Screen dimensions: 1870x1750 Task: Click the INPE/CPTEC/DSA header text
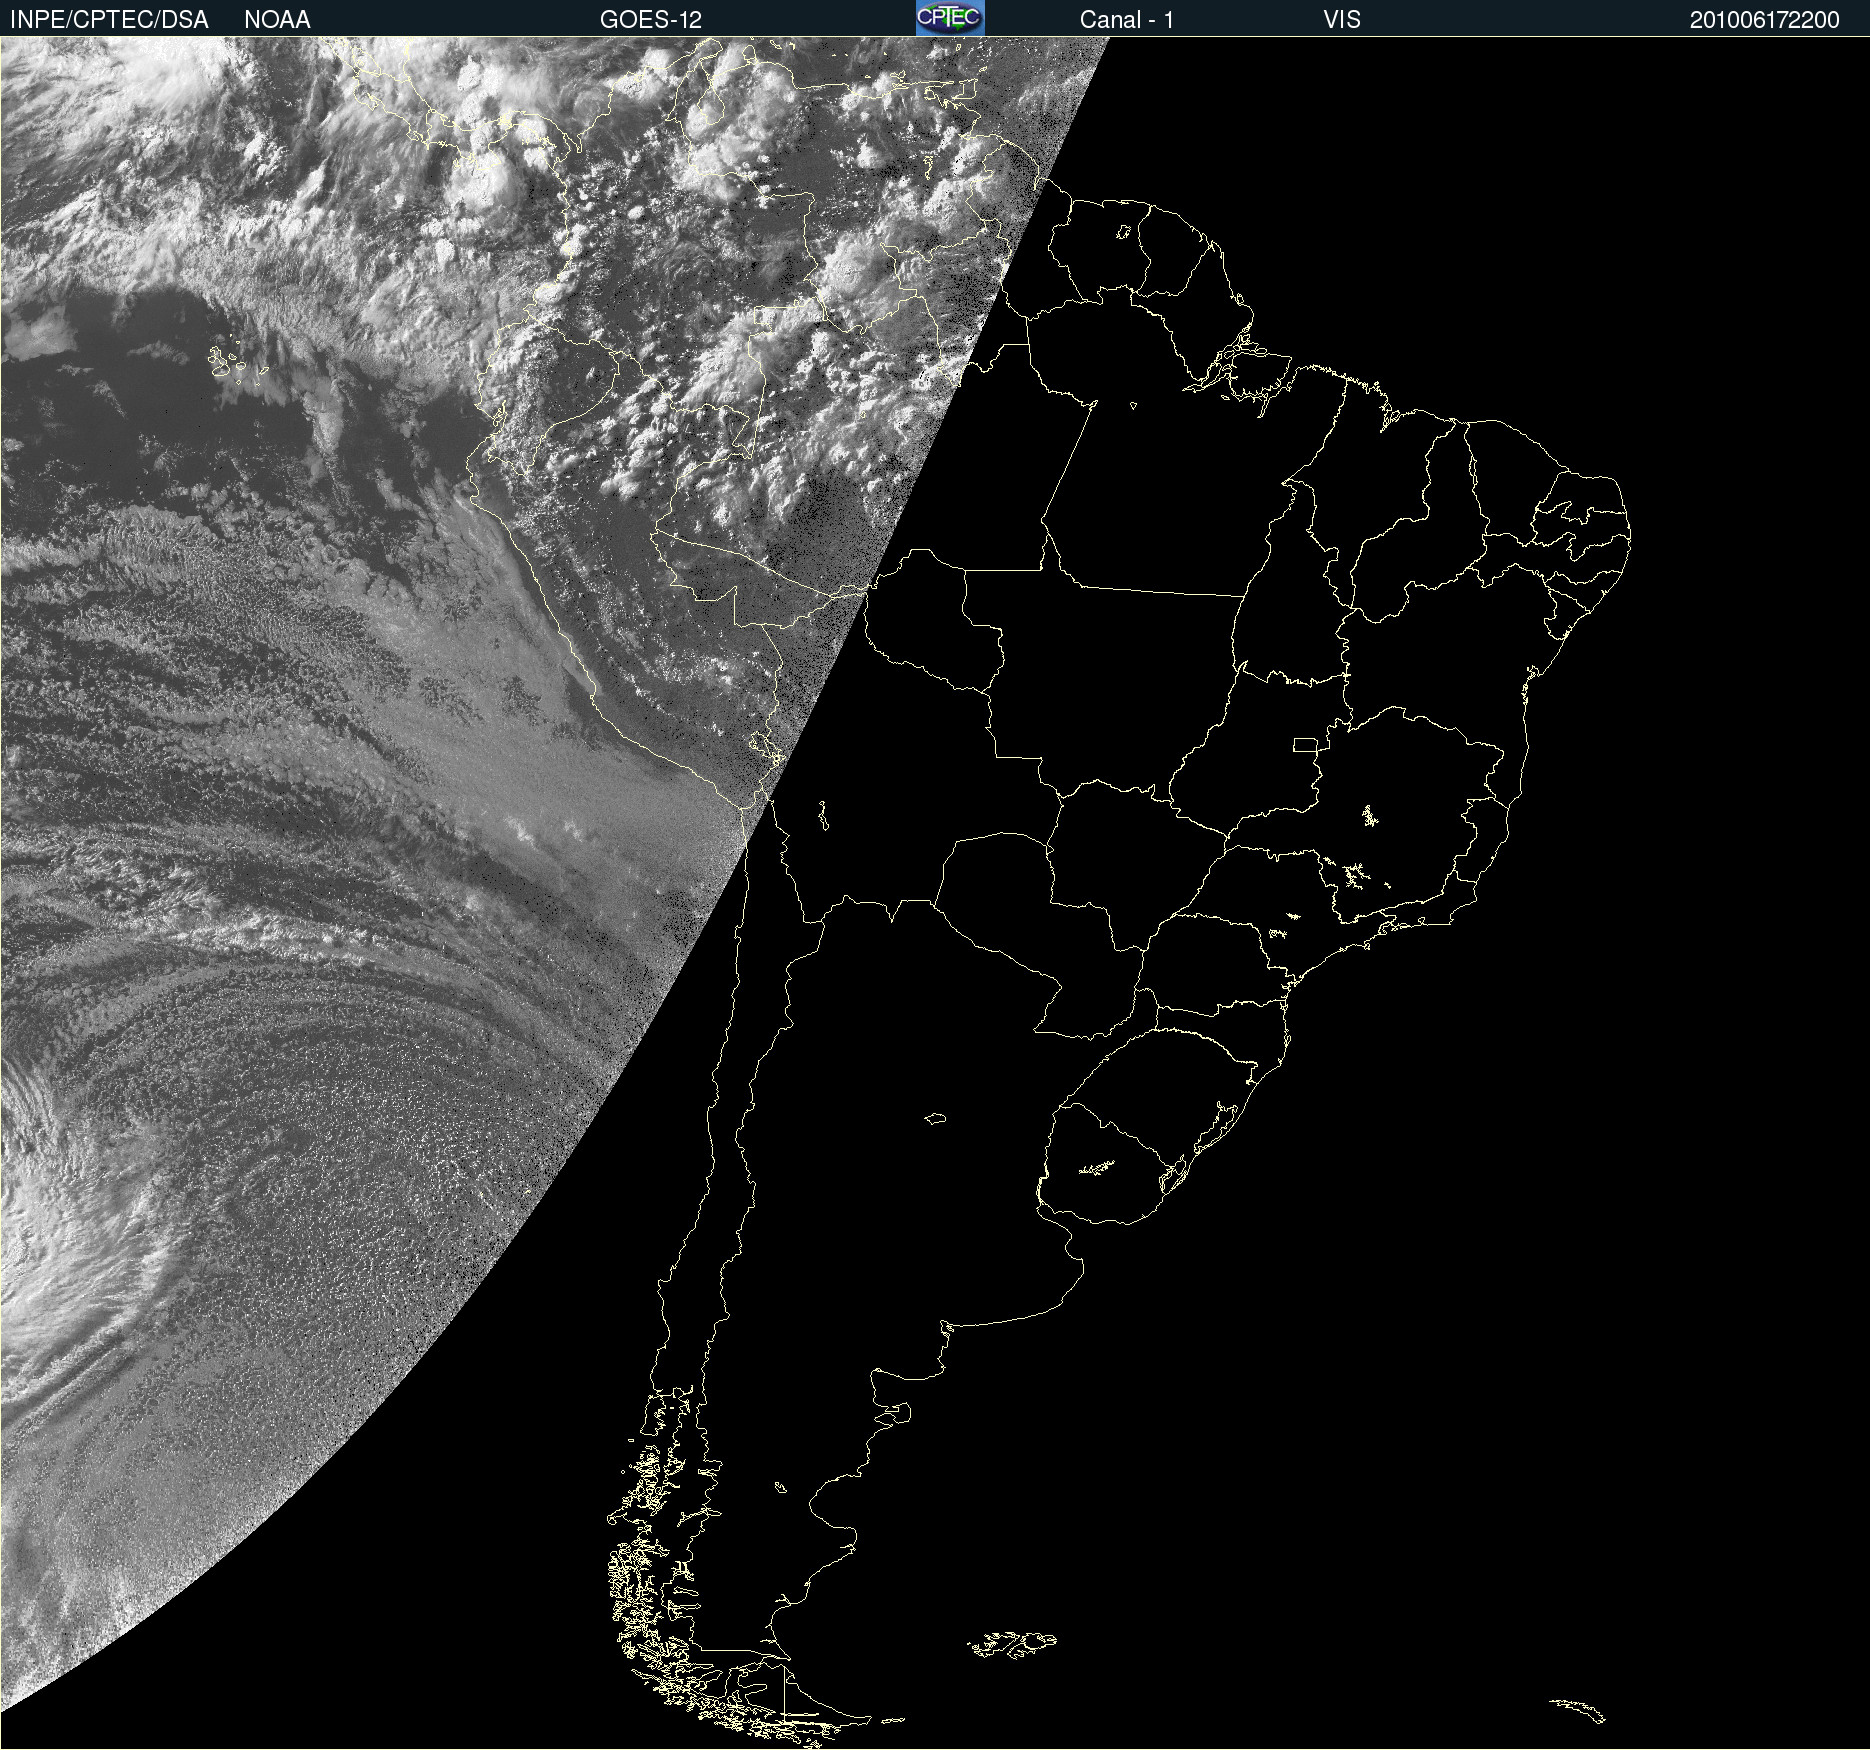[x=109, y=20]
